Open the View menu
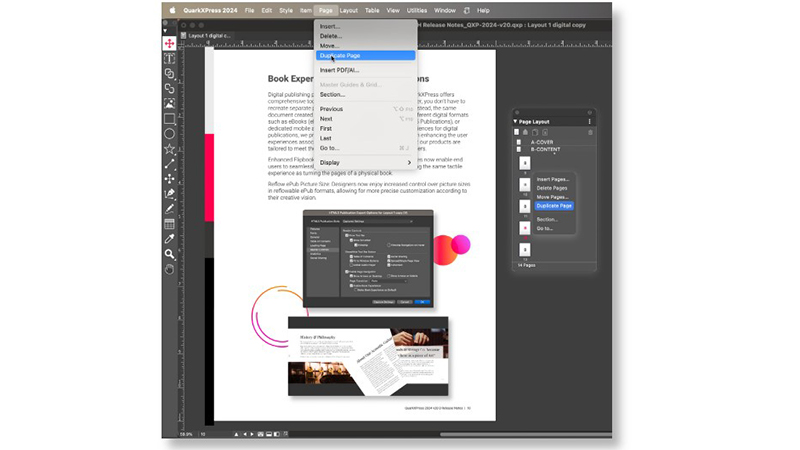This screenshot has width=800, height=450. [393, 10]
